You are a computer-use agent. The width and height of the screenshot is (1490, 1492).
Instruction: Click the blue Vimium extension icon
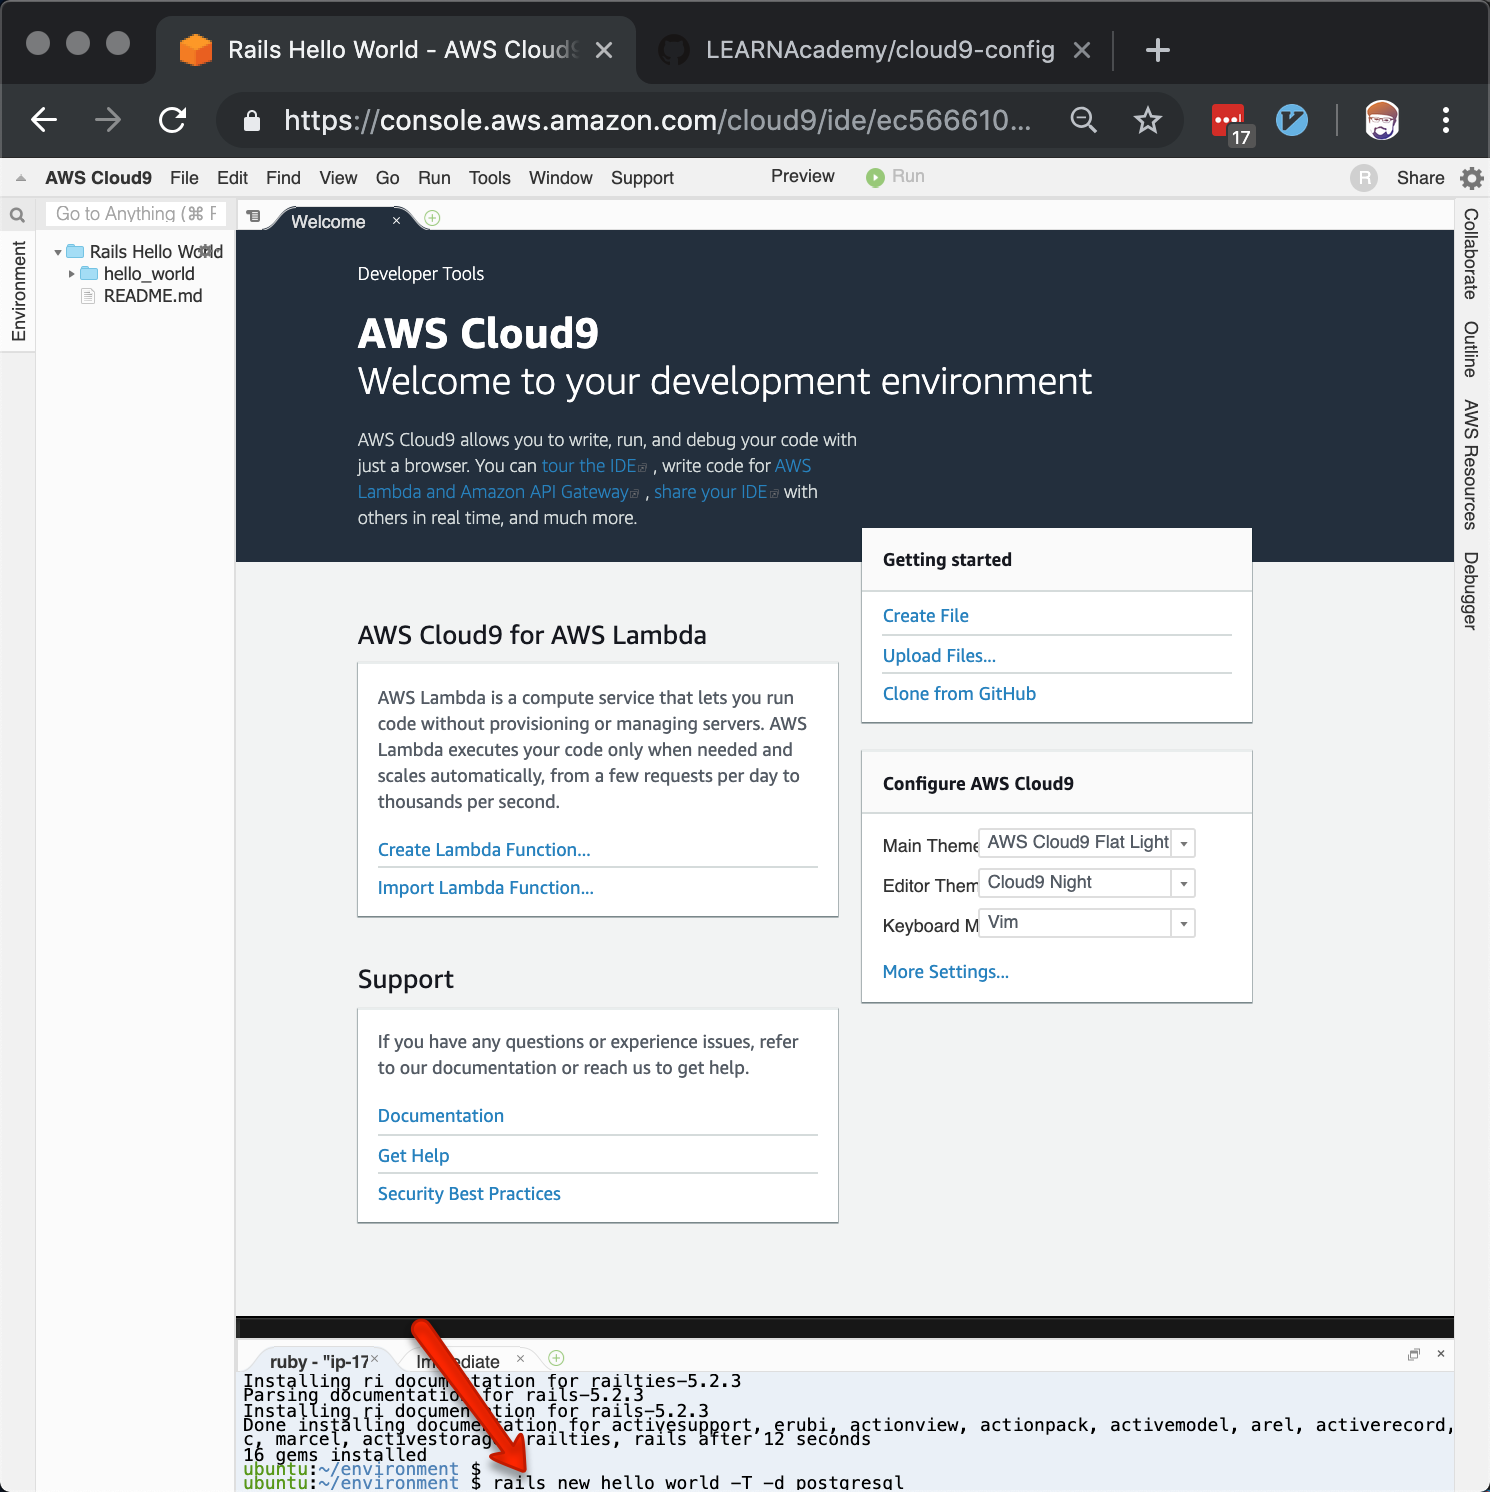point(1292,120)
